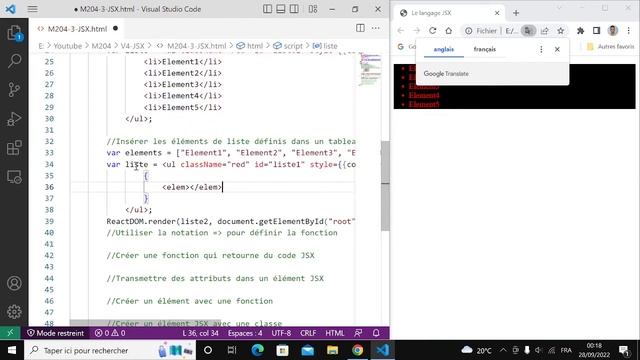Click the Taper ici pour rechercher box
Screen dimensions: 640x360
point(110,350)
